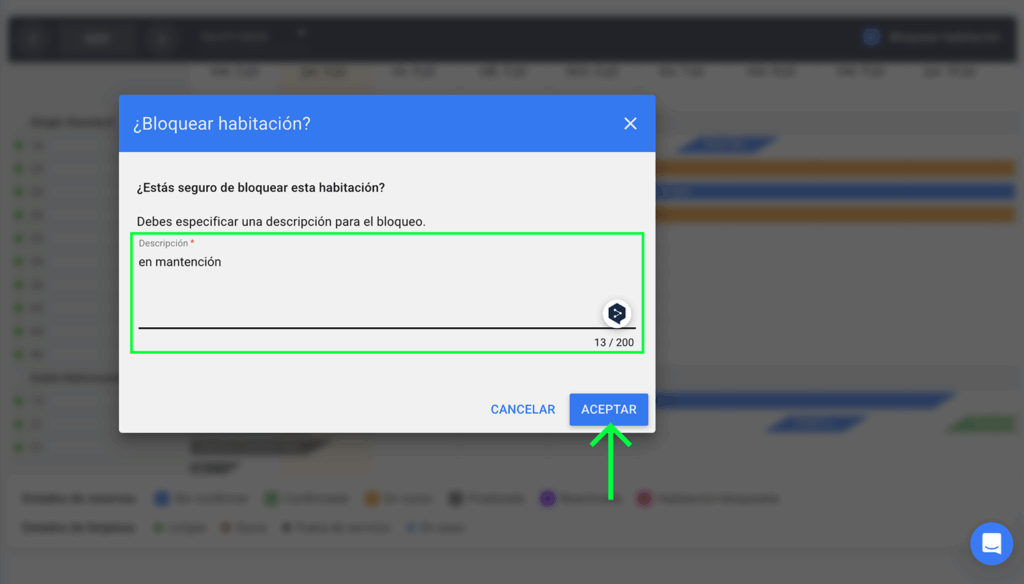Click the blue reservation status legend icon

161,498
